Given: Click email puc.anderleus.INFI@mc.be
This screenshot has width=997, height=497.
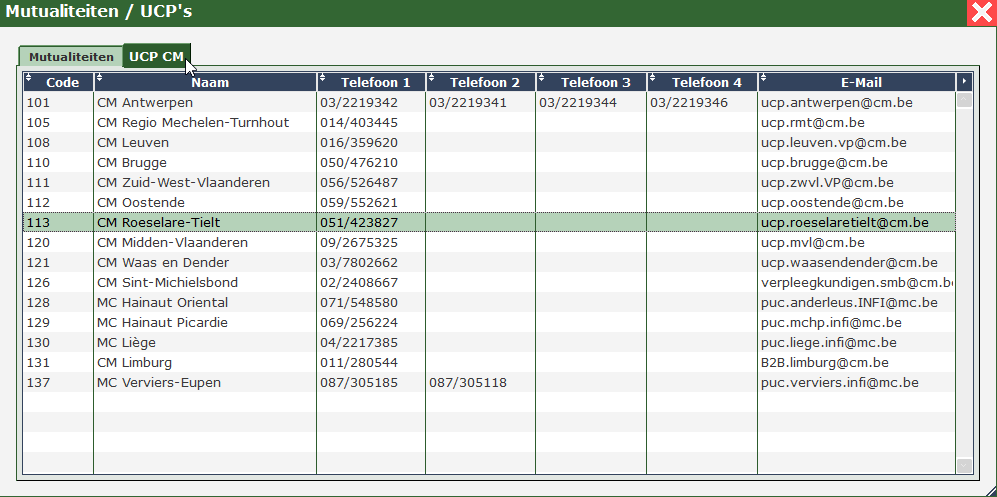Looking at the screenshot, I should click(849, 303).
